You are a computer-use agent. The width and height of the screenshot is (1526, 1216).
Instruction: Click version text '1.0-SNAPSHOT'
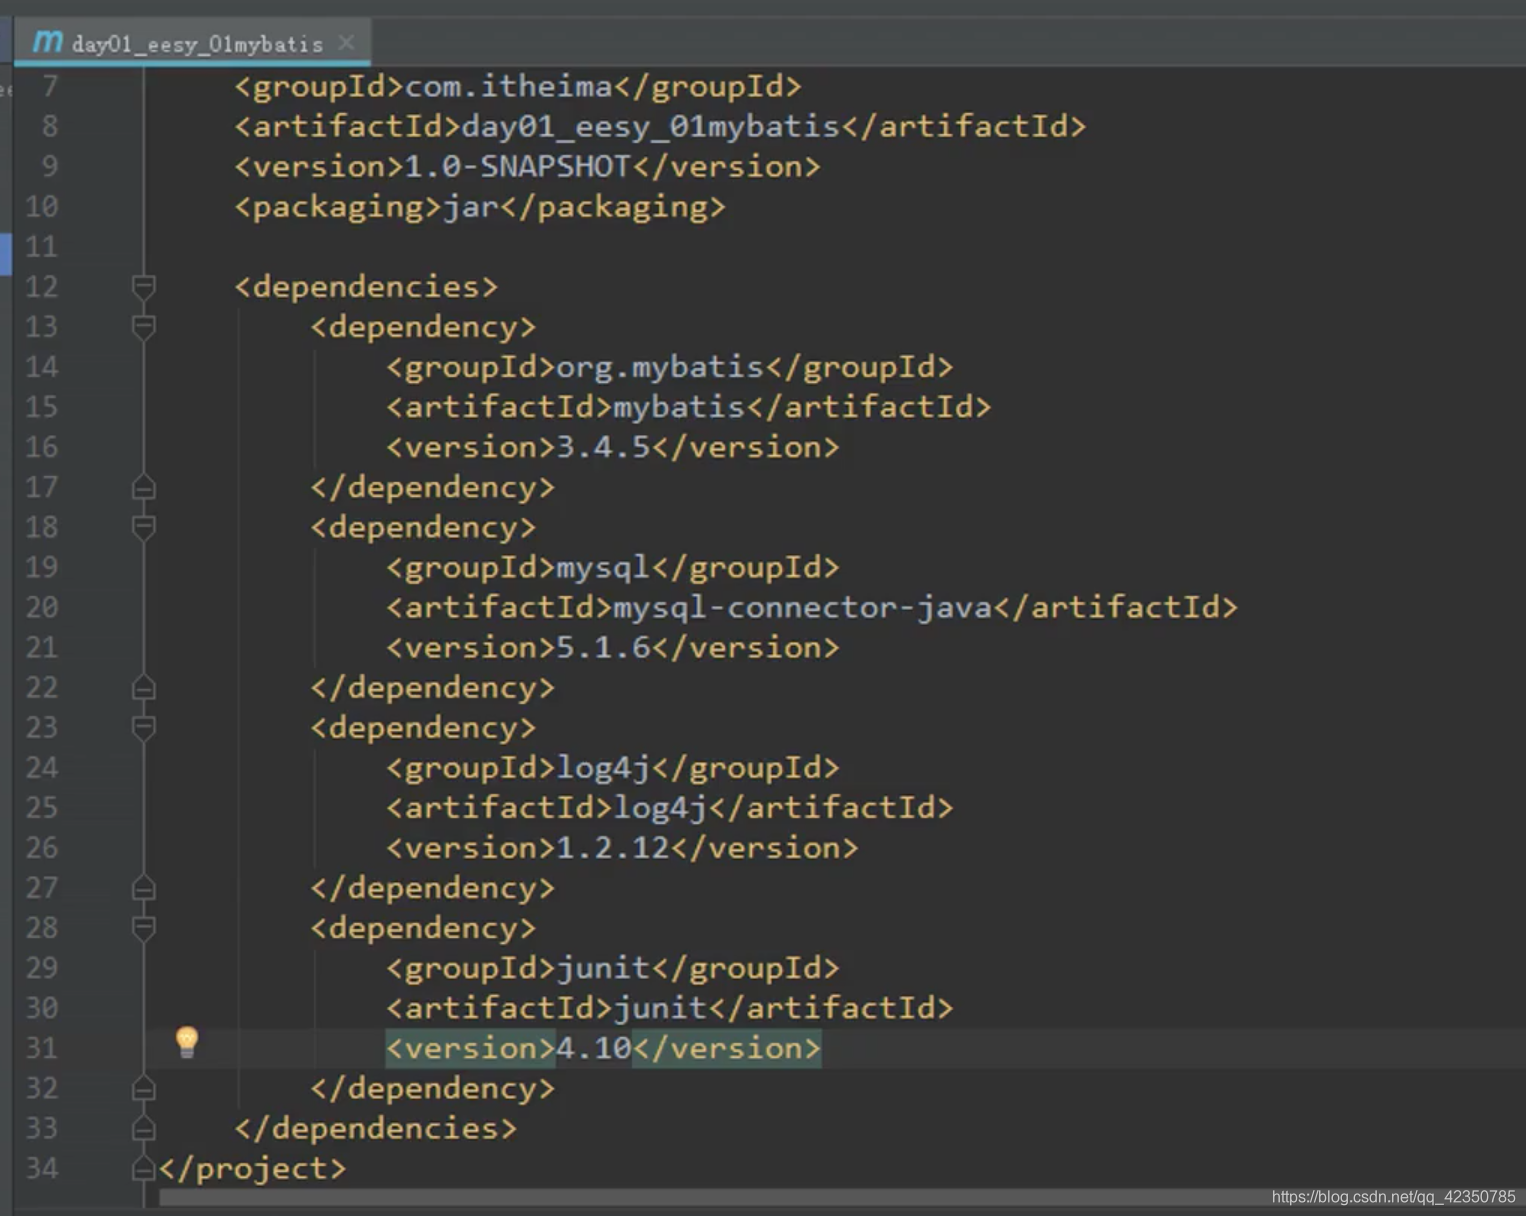click(517, 166)
